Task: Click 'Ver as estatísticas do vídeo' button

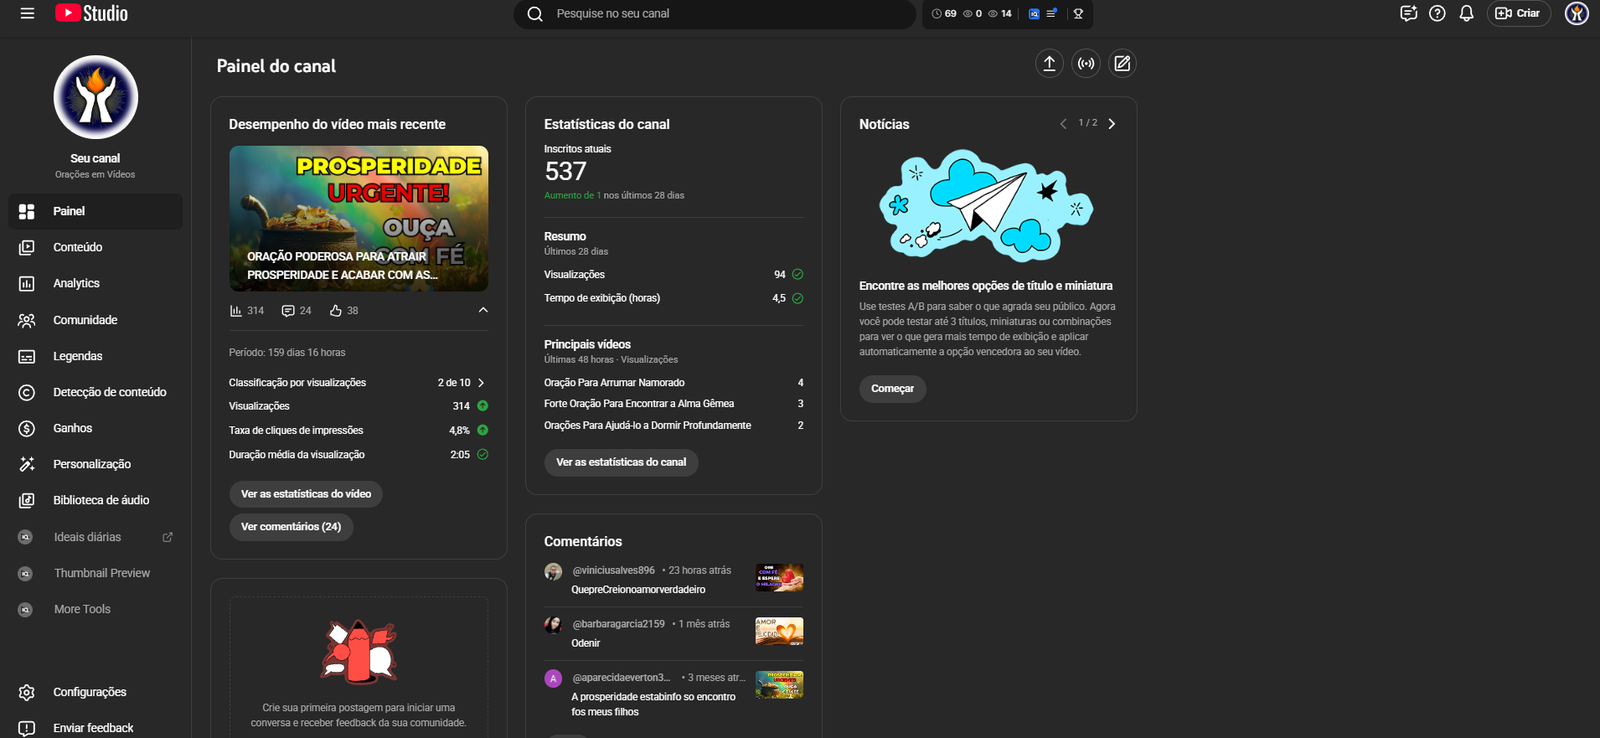Action: click(306, 494)
